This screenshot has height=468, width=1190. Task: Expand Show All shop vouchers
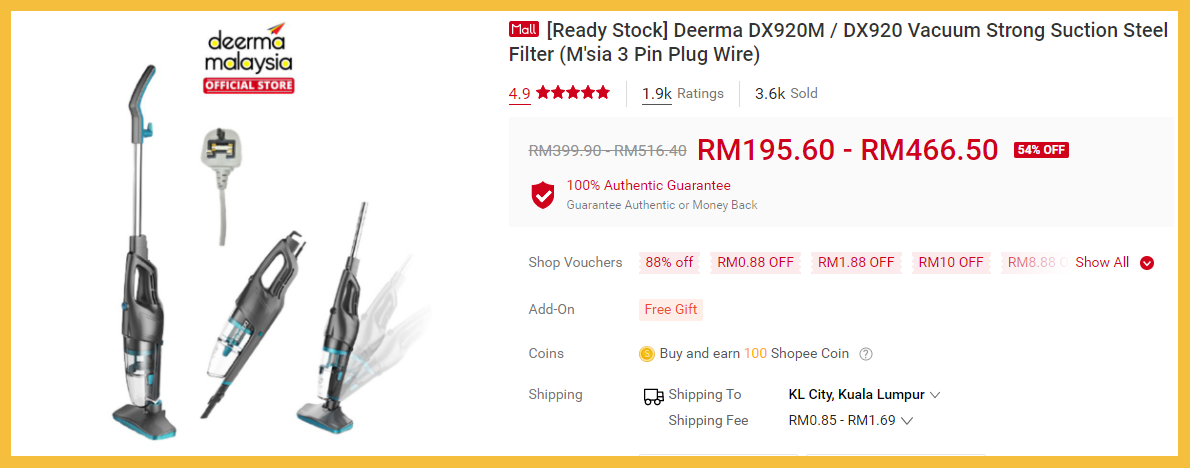(1115, 262)
